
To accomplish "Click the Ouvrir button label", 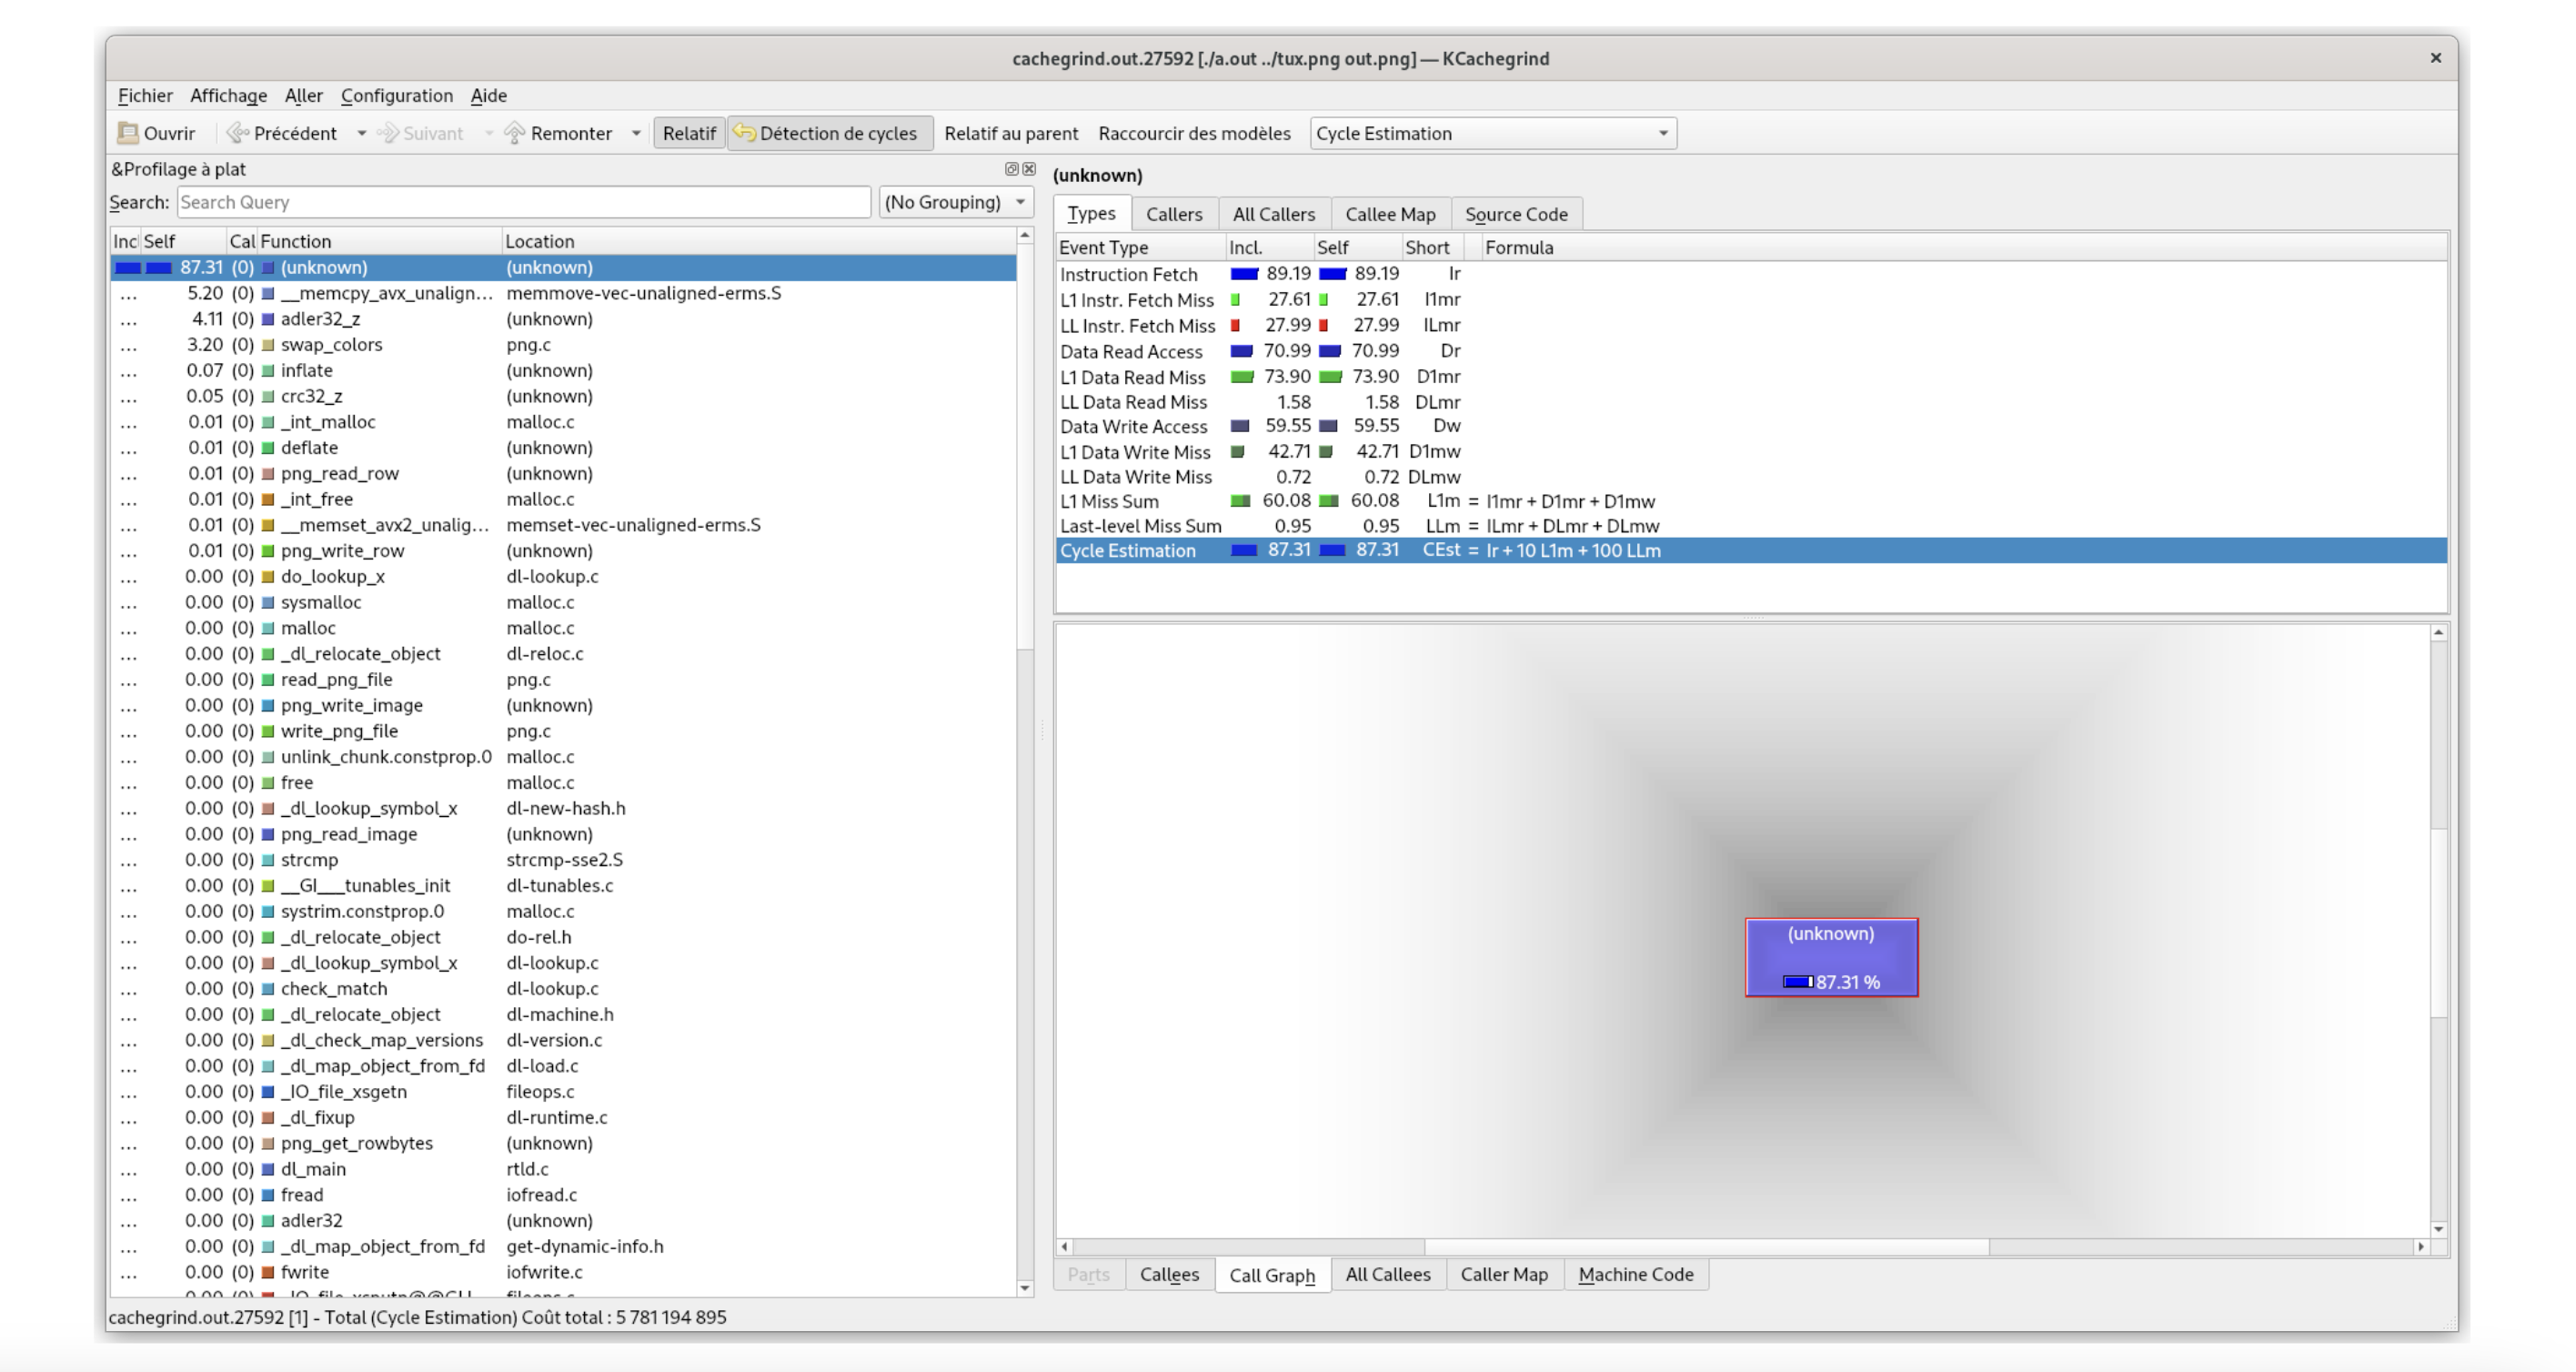I will click(169, 133).
